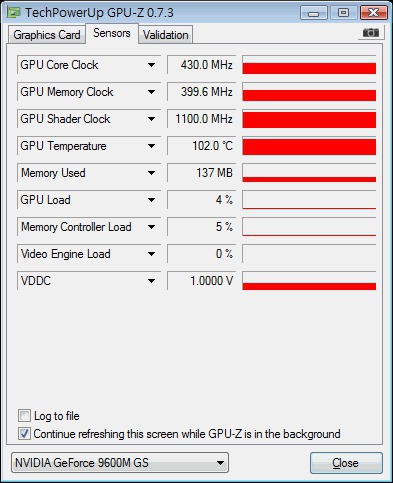Open the Memory Controller Load dropdown

pos(151,227)
